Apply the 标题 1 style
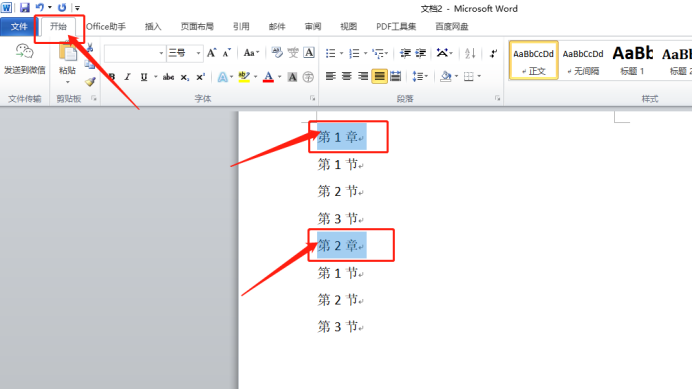 pyautogui.click(x=632, y=60)
